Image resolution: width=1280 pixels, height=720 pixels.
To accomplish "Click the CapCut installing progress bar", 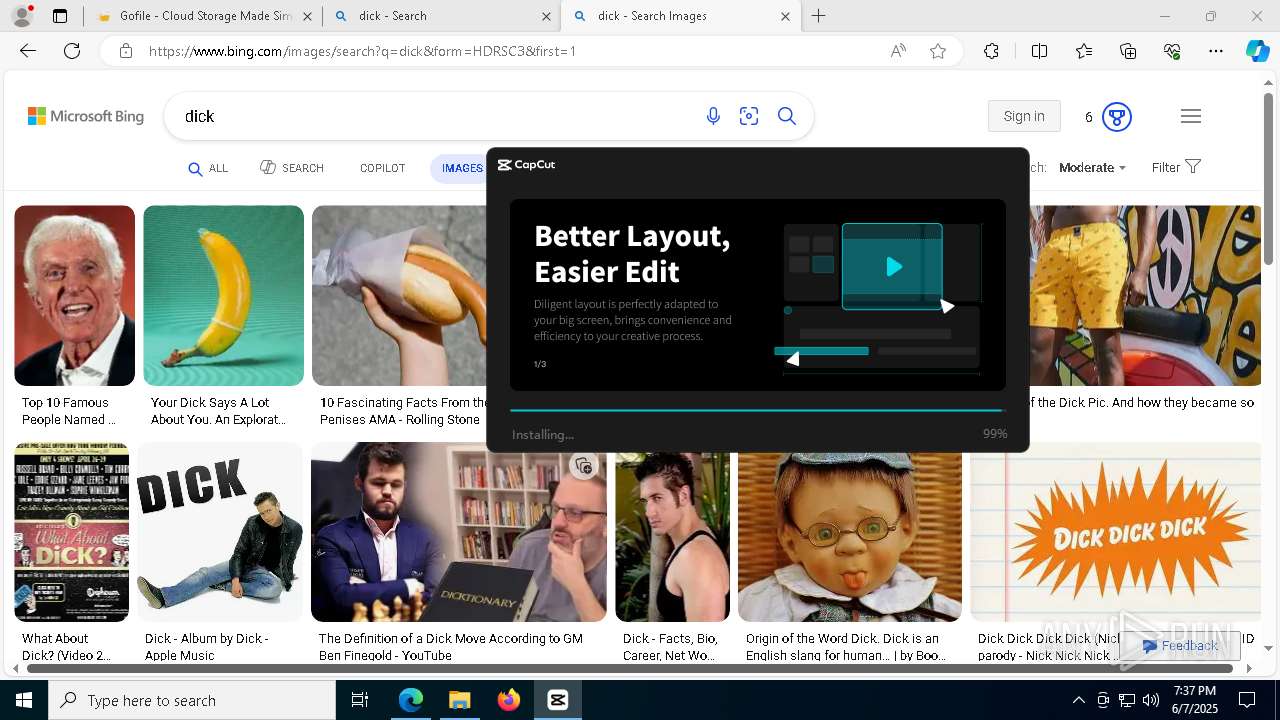I will coord(757,410).
